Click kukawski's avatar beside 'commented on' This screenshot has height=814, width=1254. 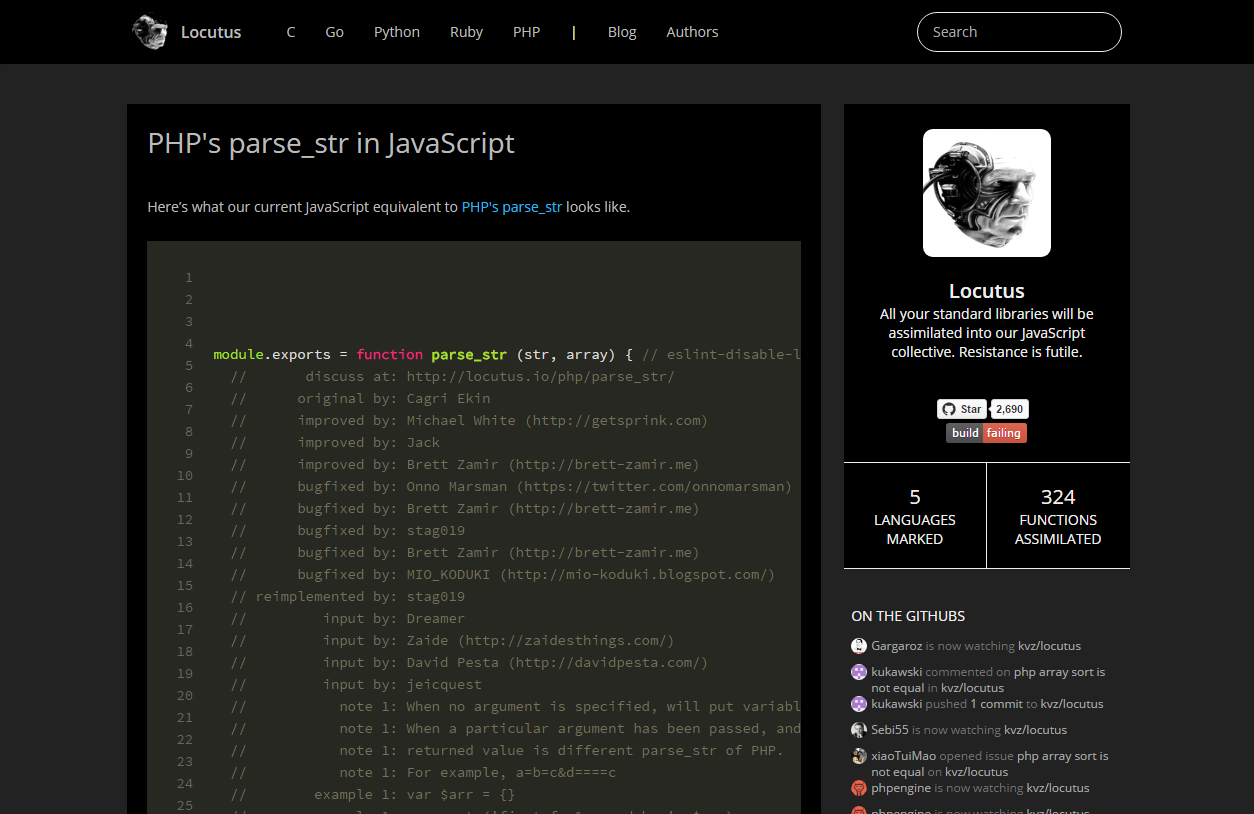tap(859, 672)
